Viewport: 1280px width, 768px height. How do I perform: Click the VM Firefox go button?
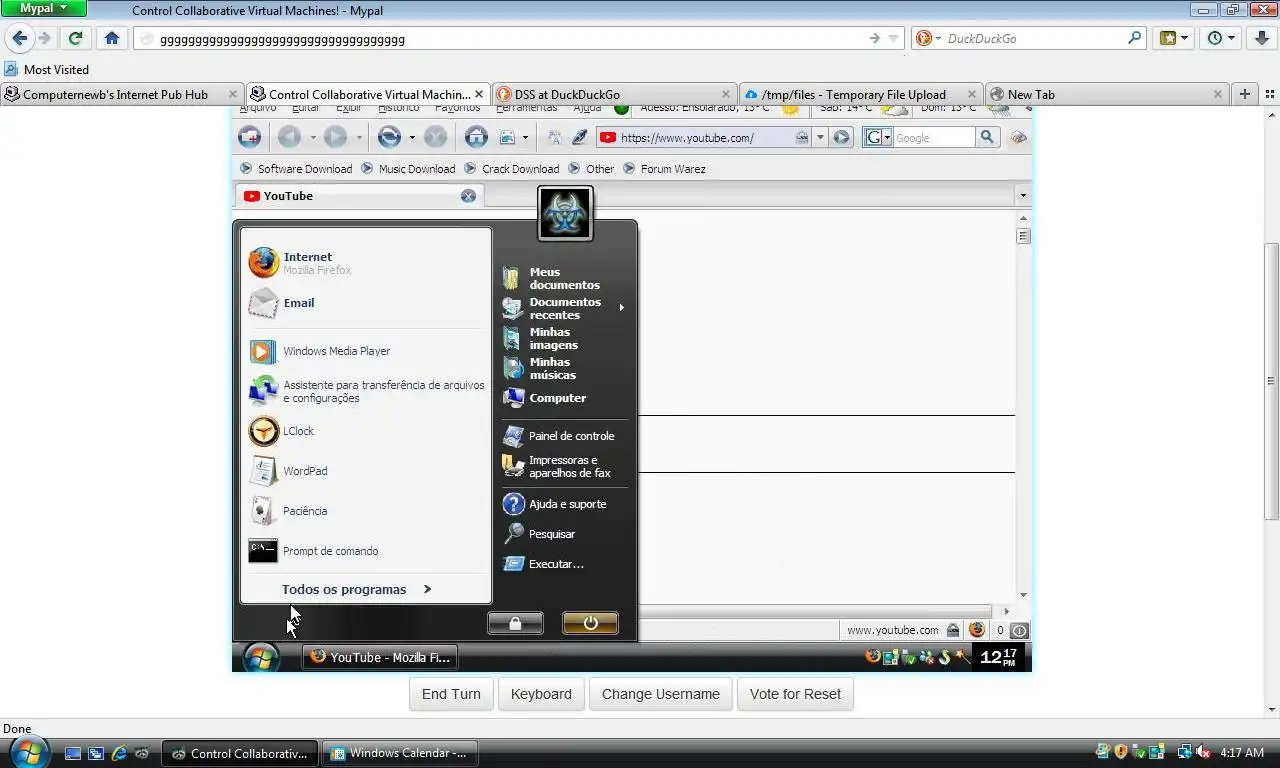point(842,137)
